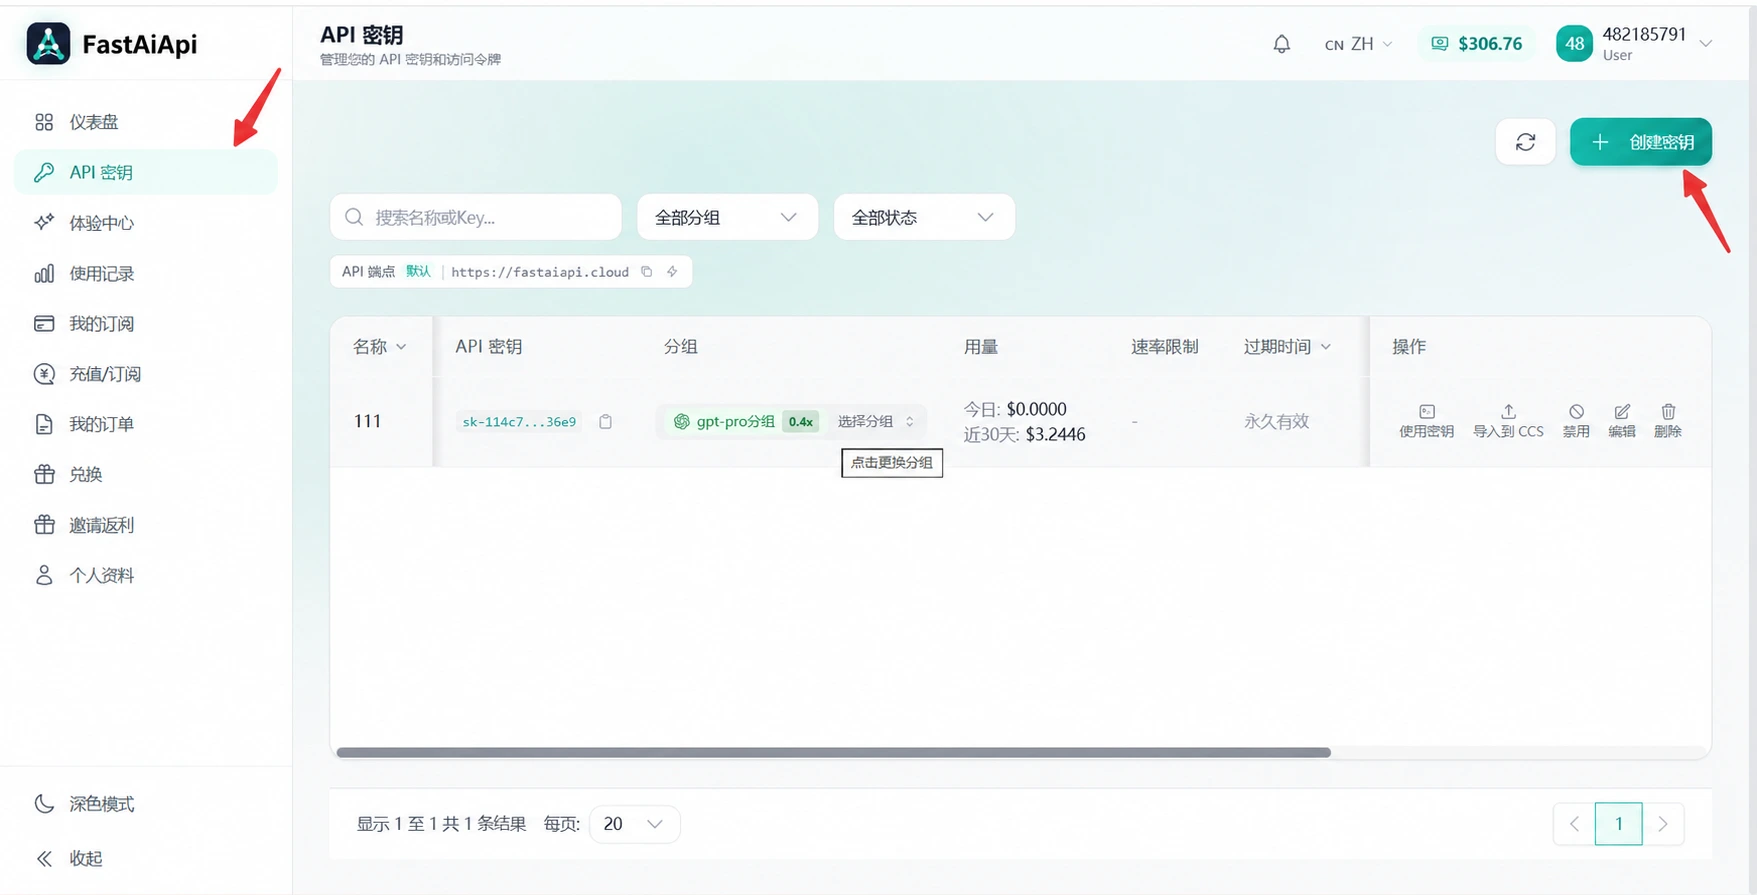Copy the sk-114c7...36e9 key

(x=605, y=422)
